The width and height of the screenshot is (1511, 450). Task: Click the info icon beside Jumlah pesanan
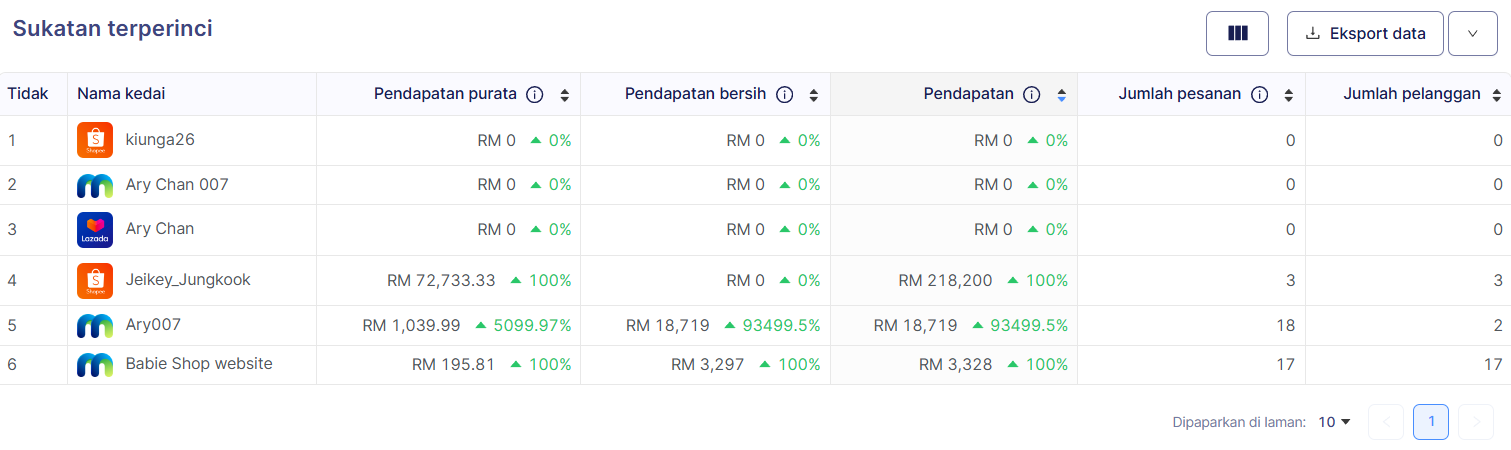(1260, 95)
